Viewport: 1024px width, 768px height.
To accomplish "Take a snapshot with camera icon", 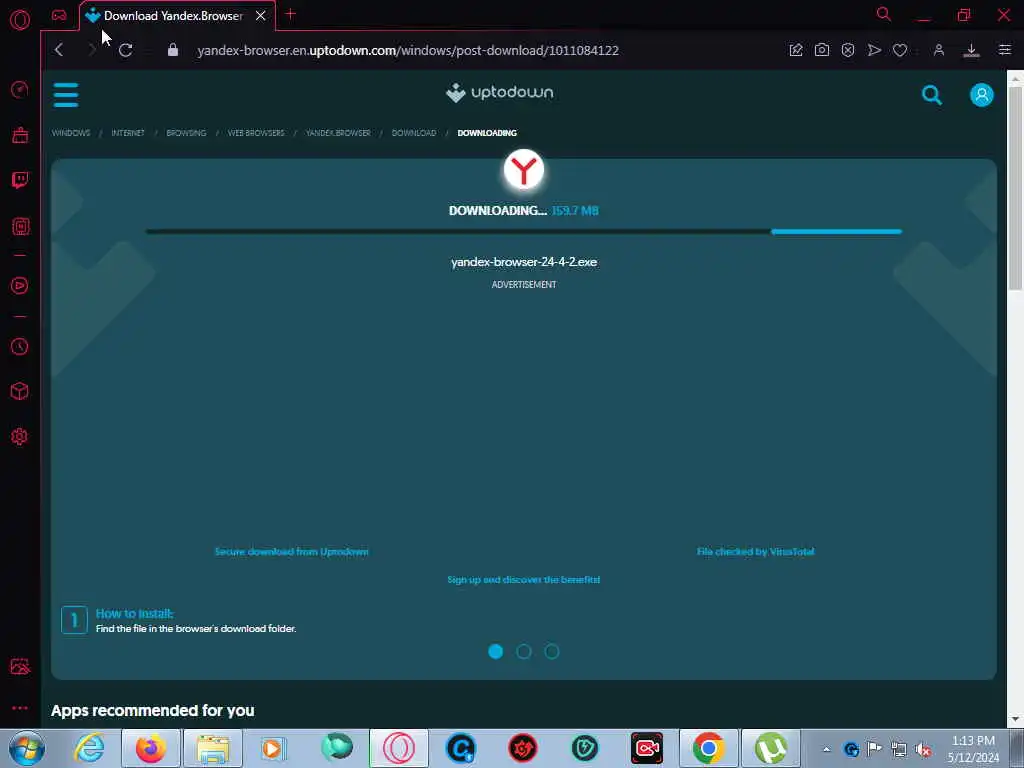I will [x=822, y=50].
